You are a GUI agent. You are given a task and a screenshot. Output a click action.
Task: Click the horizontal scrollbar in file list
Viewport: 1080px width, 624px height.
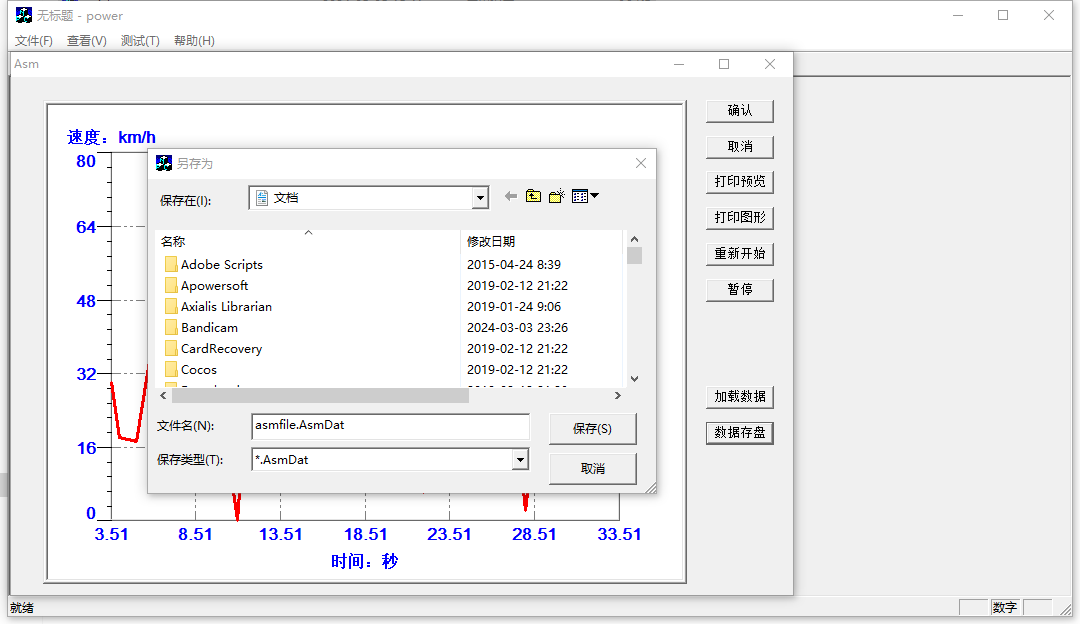click(320, 396)
